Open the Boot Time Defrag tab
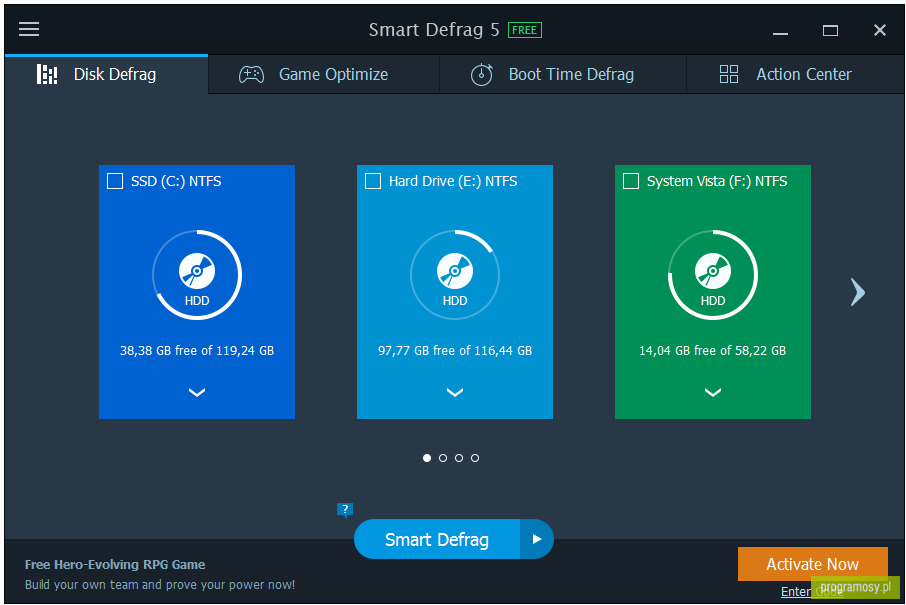The width and height of the screenshot is (906, 605). click(x=563, y=74)
